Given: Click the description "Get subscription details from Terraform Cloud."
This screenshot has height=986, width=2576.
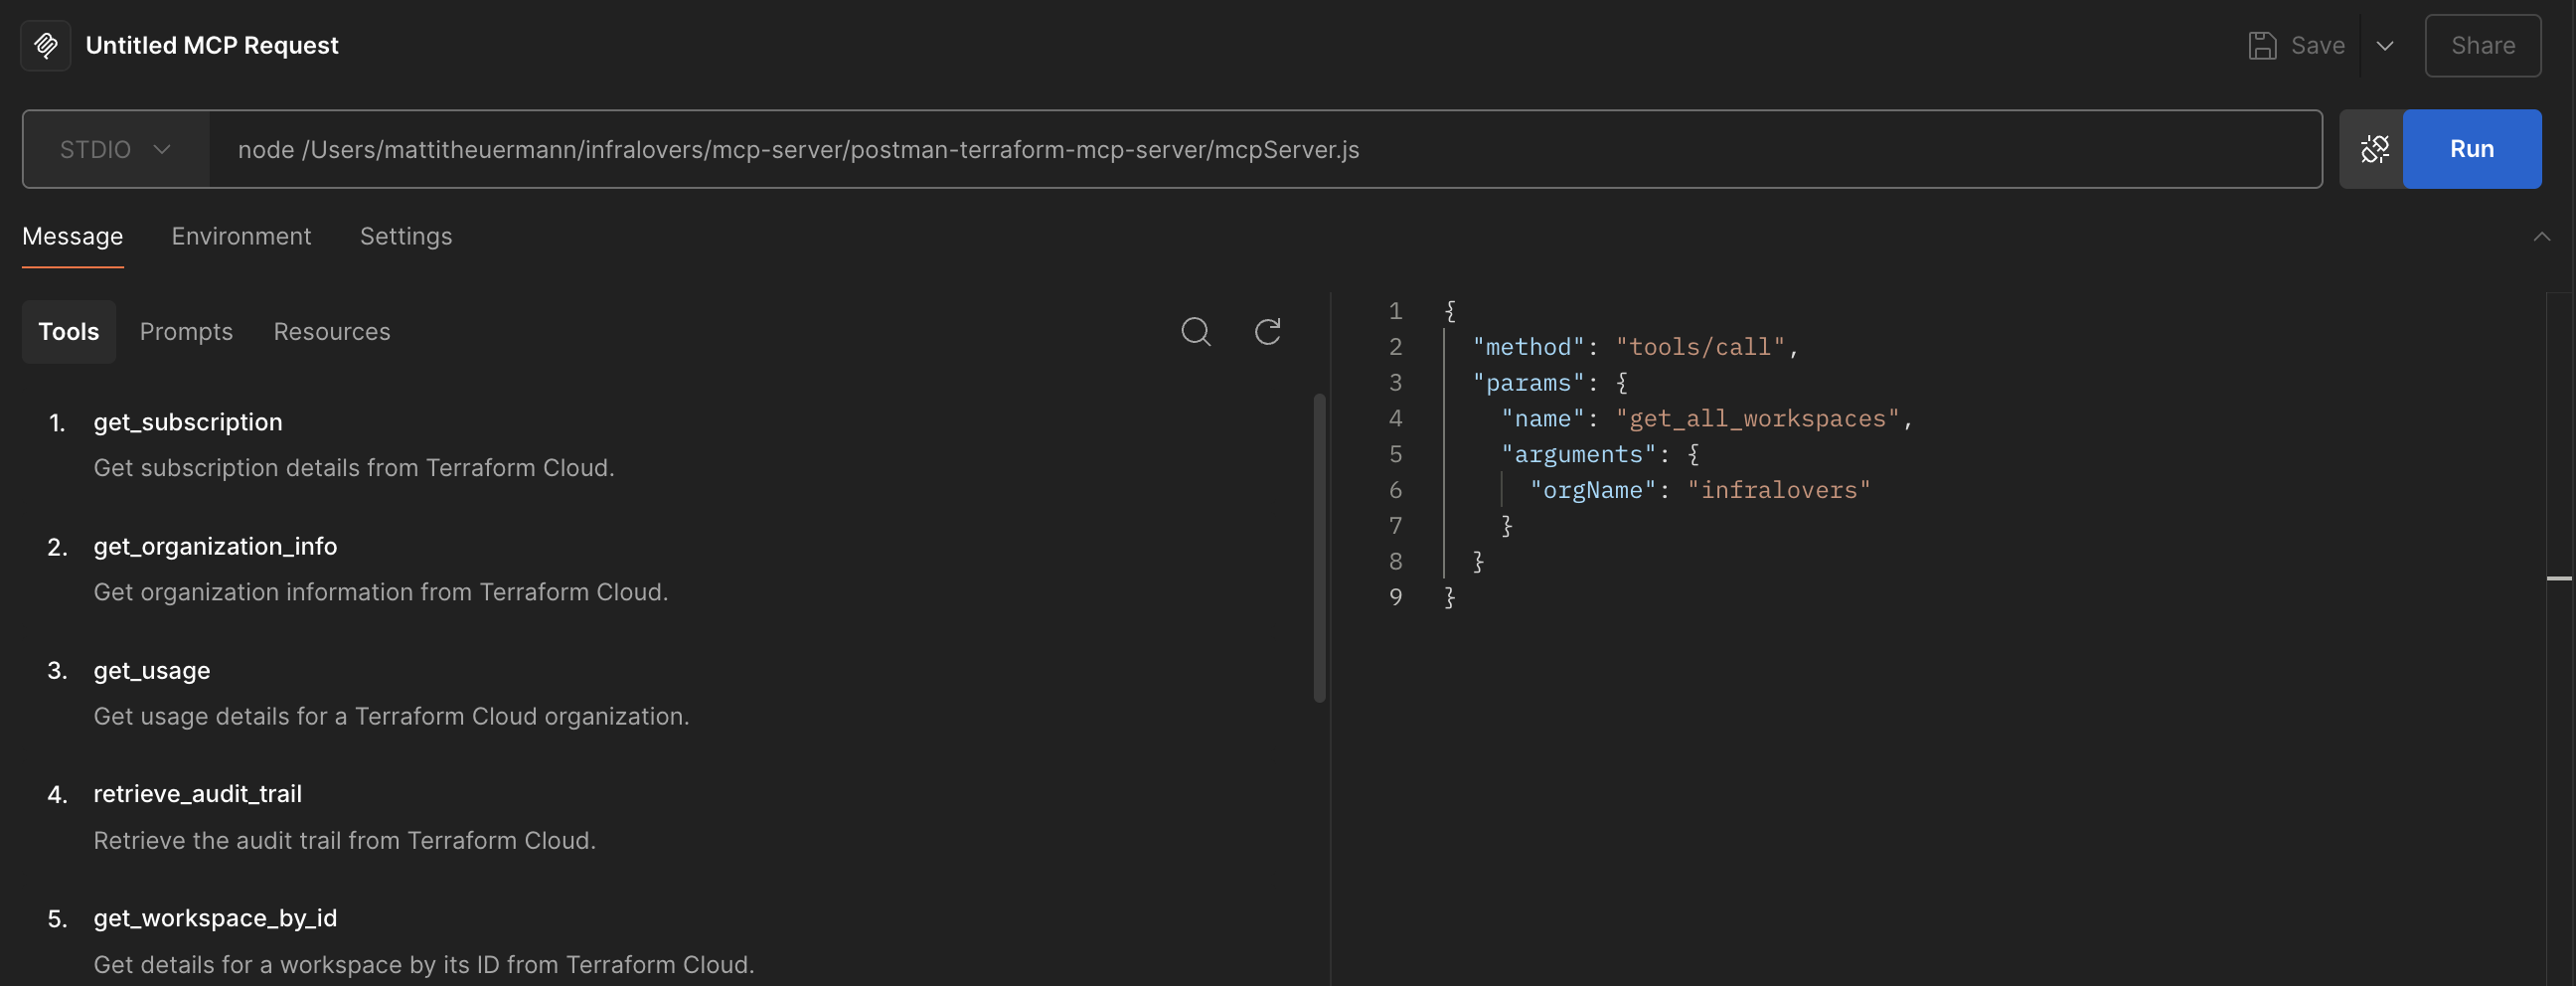Looking at the screenshot, I should [354, 468].
